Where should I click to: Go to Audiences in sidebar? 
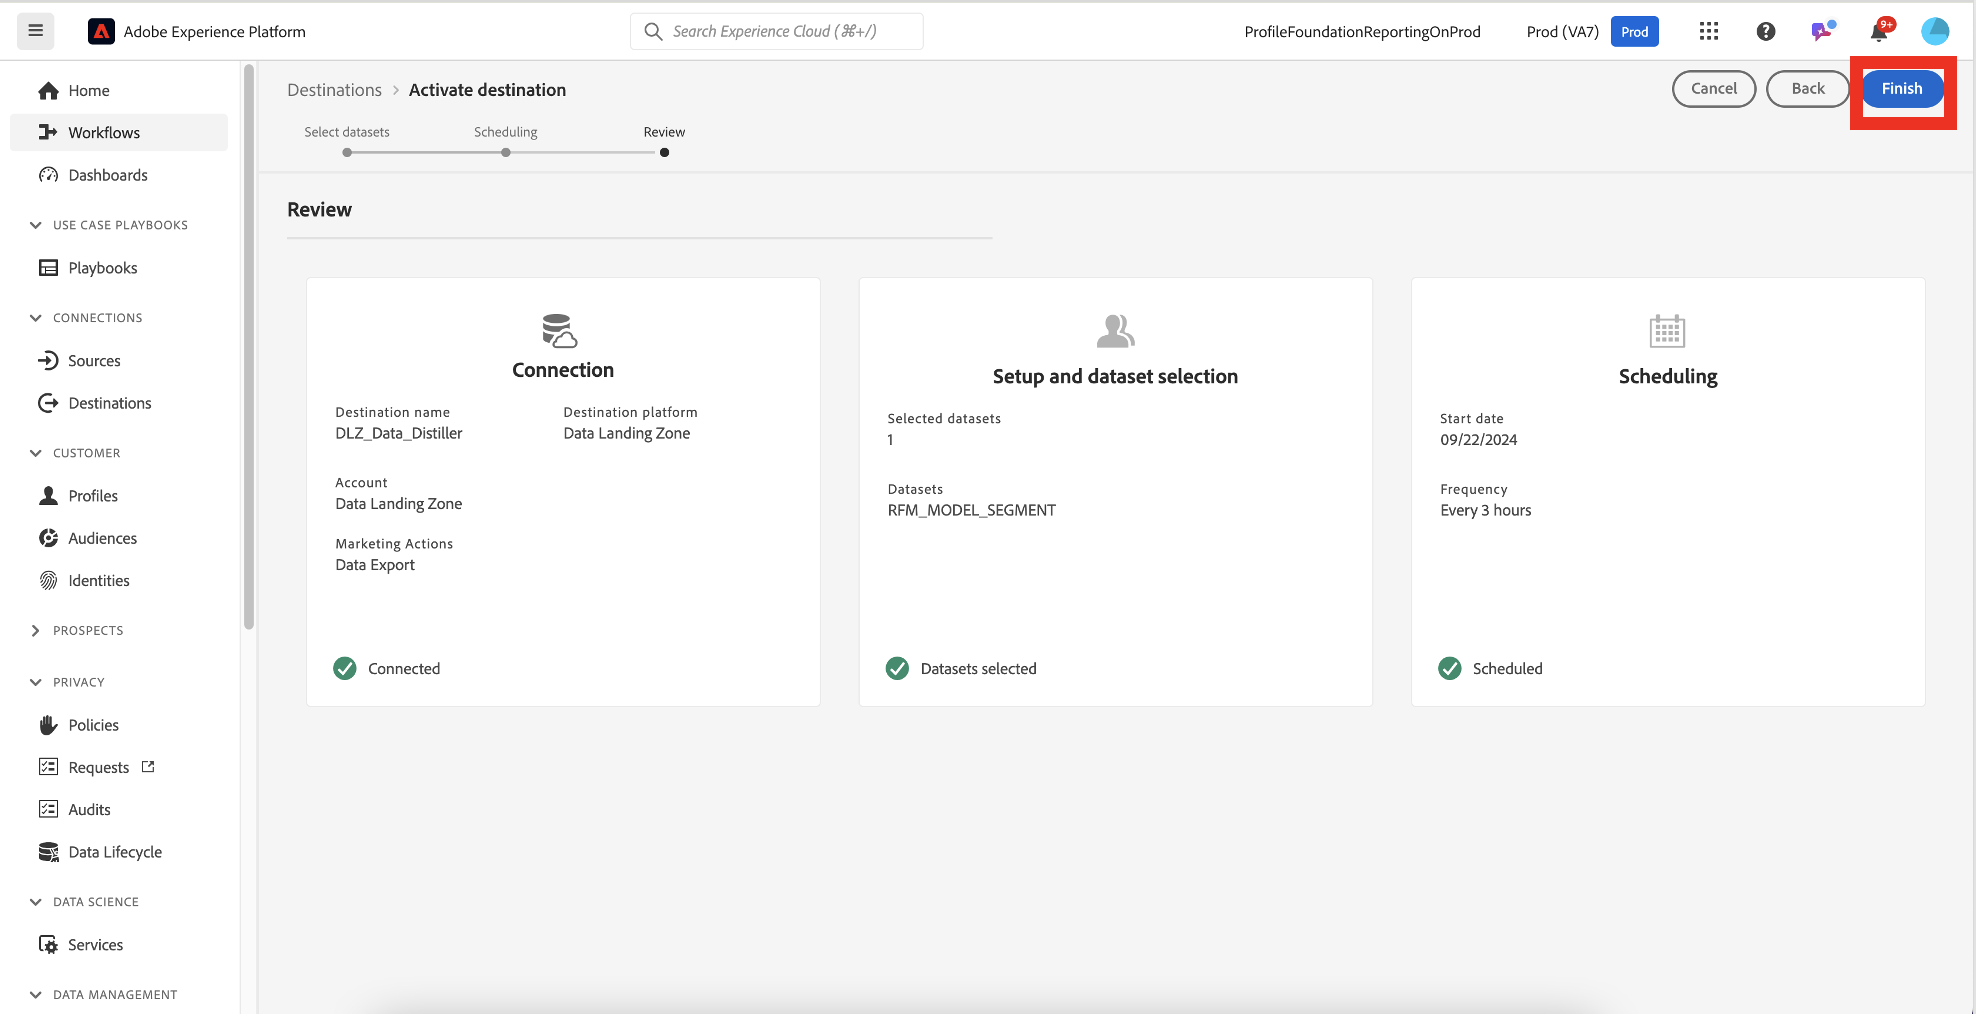(x=102, y=538)
